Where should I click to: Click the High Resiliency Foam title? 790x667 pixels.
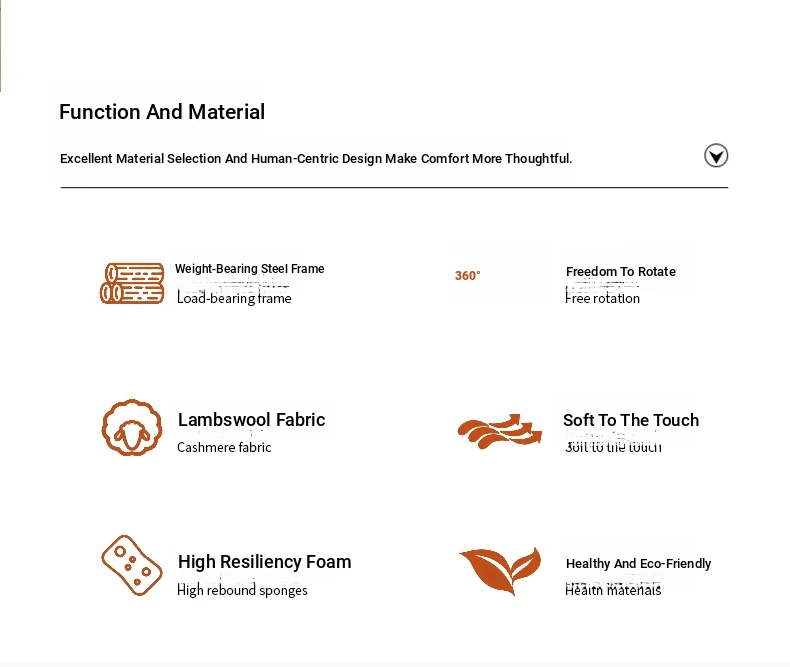pos(265,562)
